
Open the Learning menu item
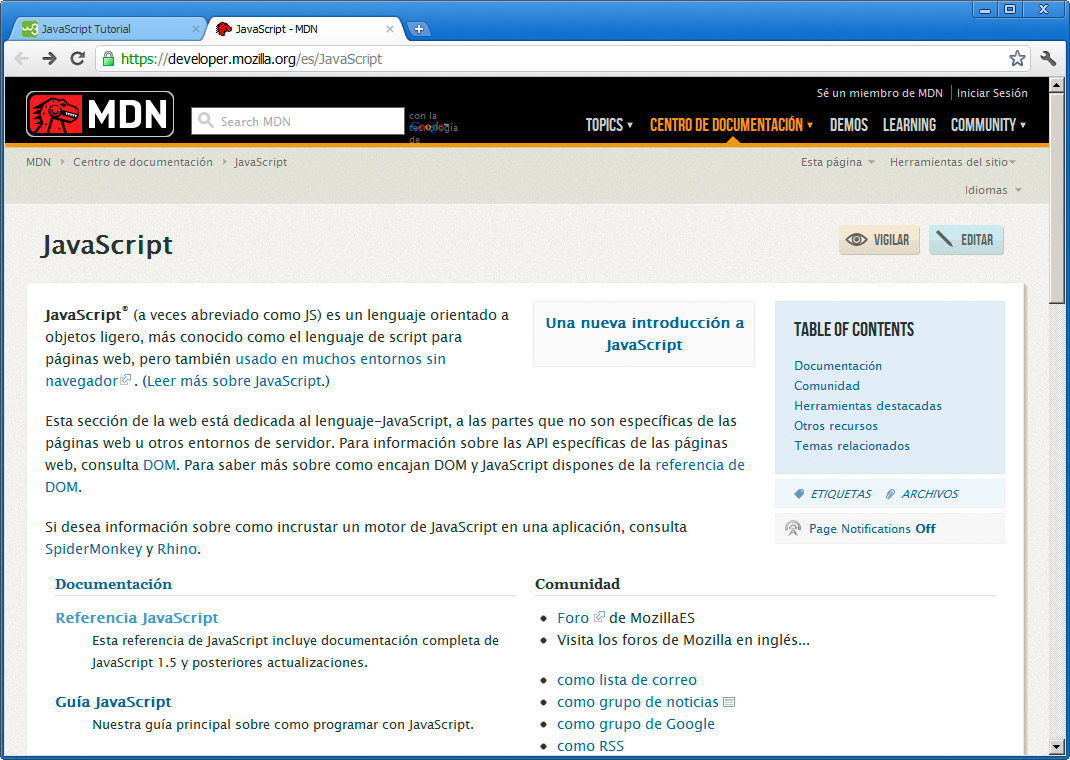coord(909,125)
